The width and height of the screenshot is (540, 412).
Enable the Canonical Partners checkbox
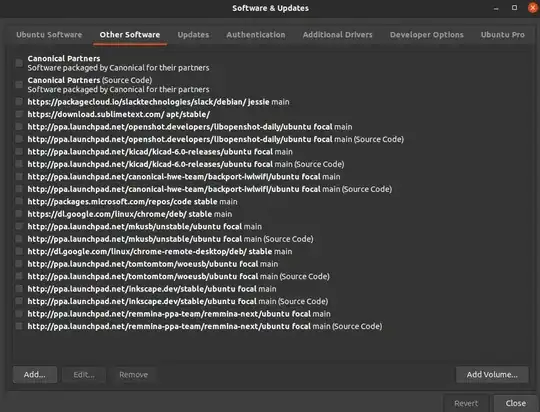(19, 63)
